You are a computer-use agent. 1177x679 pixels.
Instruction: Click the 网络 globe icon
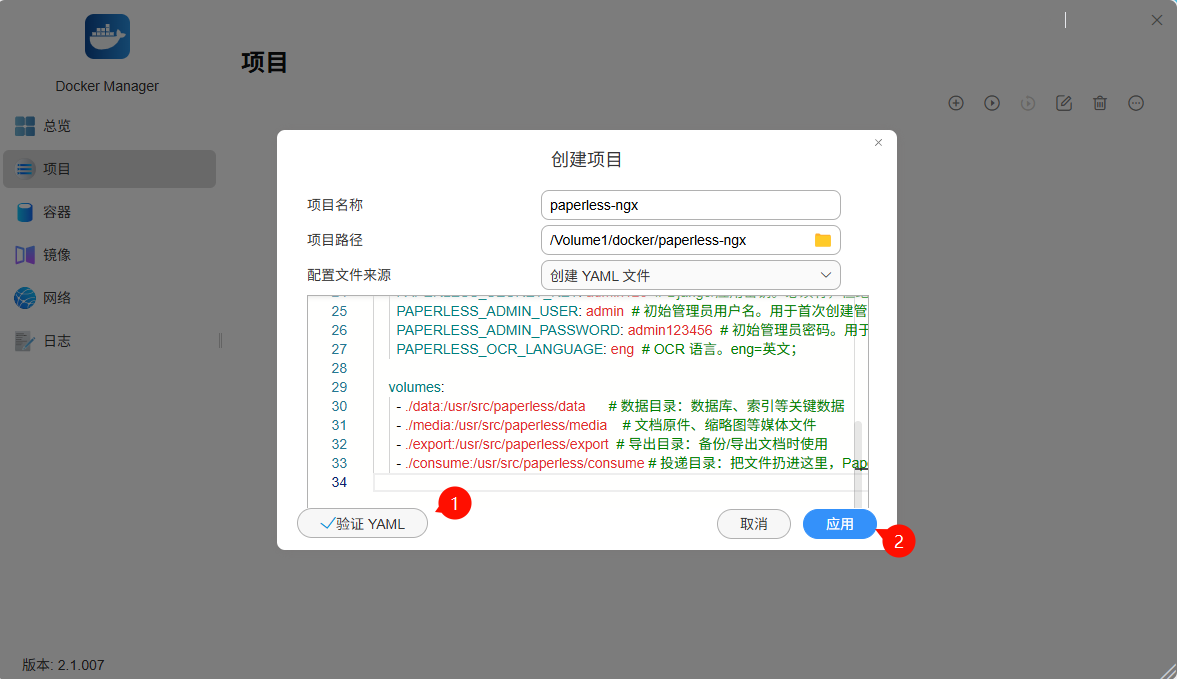25,298
